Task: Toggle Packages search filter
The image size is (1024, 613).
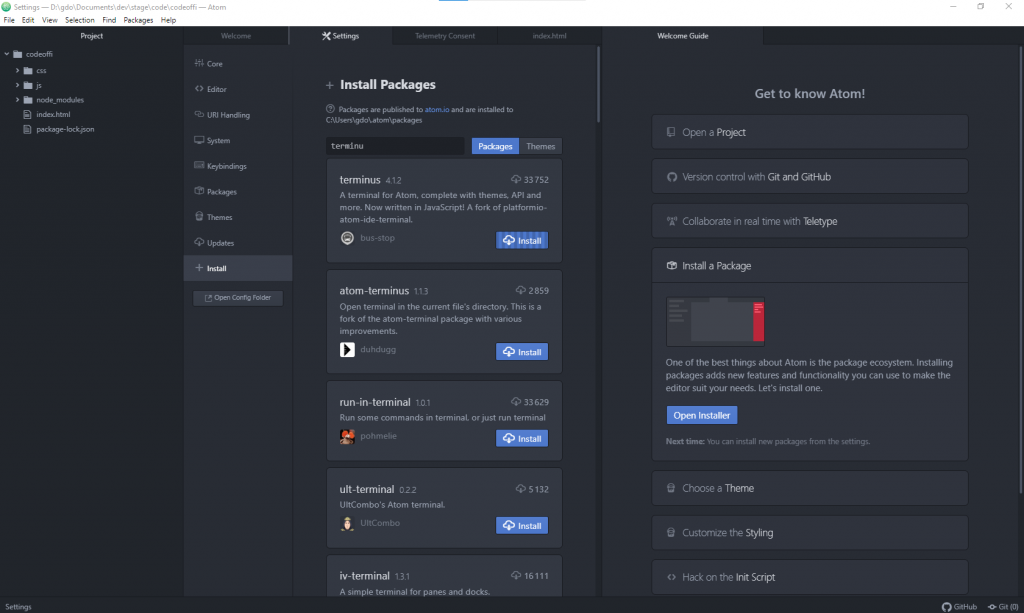Action: 495,146
